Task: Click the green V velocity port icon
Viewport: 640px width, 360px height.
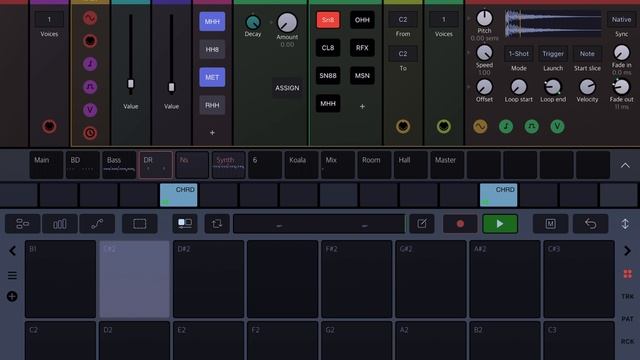Action: pos(557,127)
